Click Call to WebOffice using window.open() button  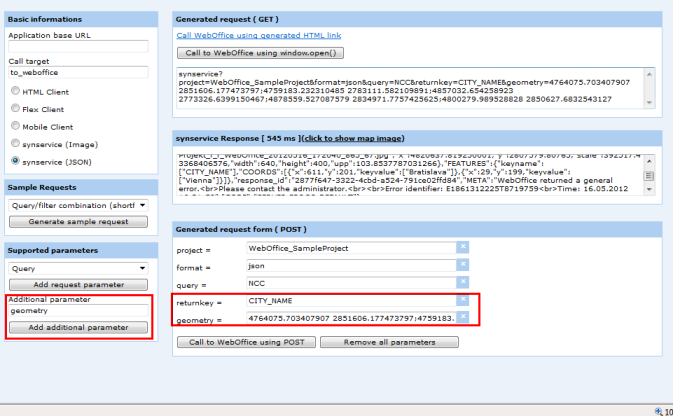tap(261, 53)
